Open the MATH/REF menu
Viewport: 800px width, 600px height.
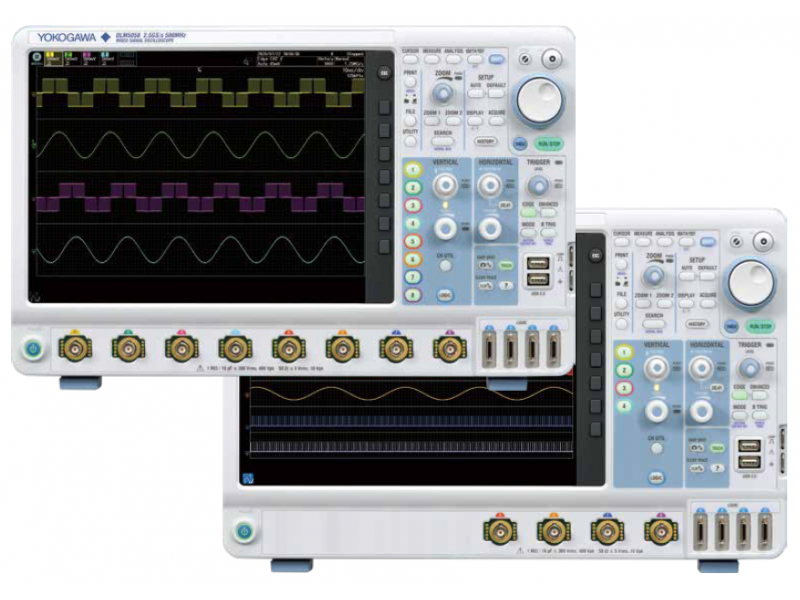click(x=475, y=58)
